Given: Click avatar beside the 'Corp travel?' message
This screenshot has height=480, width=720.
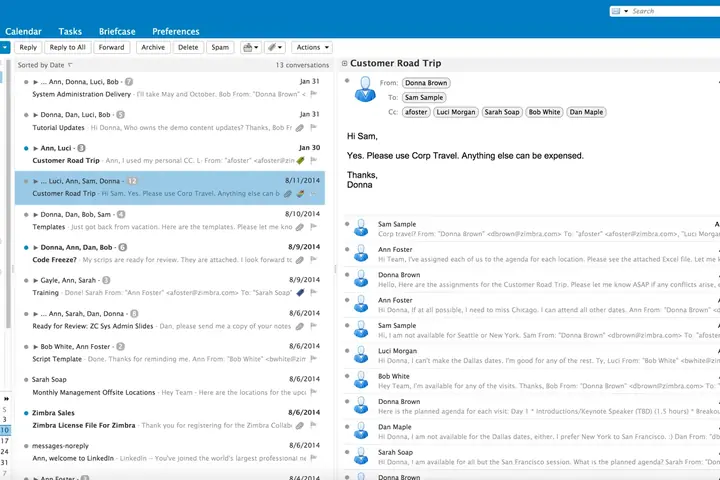Looking at the screenshot, I should (361, 227).
